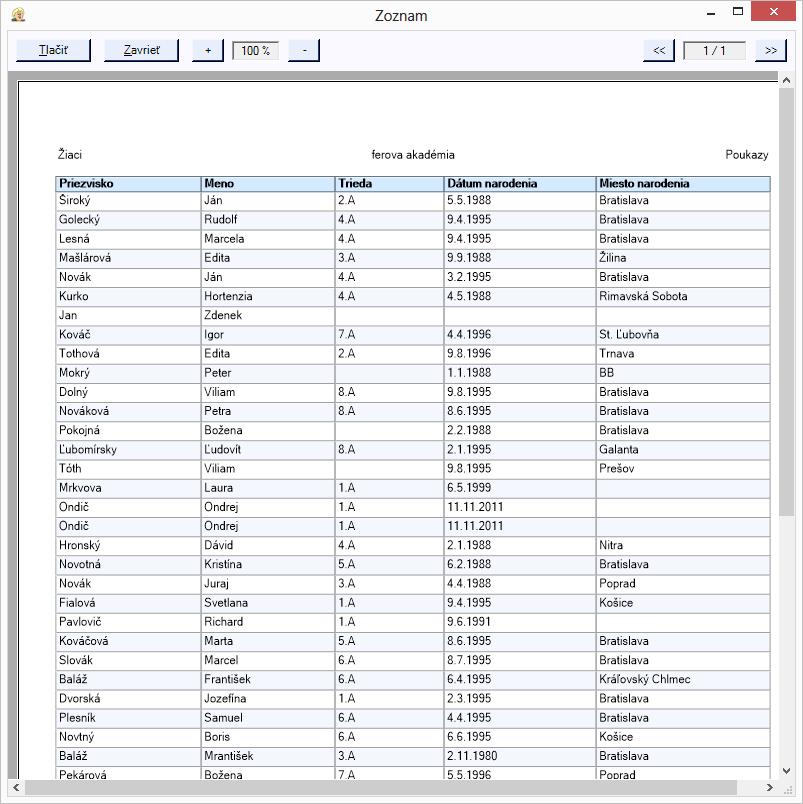This screenshot has width=803, height=804.
Task: Click the vertical scrollbar down arrow
Action: (786, 771)
